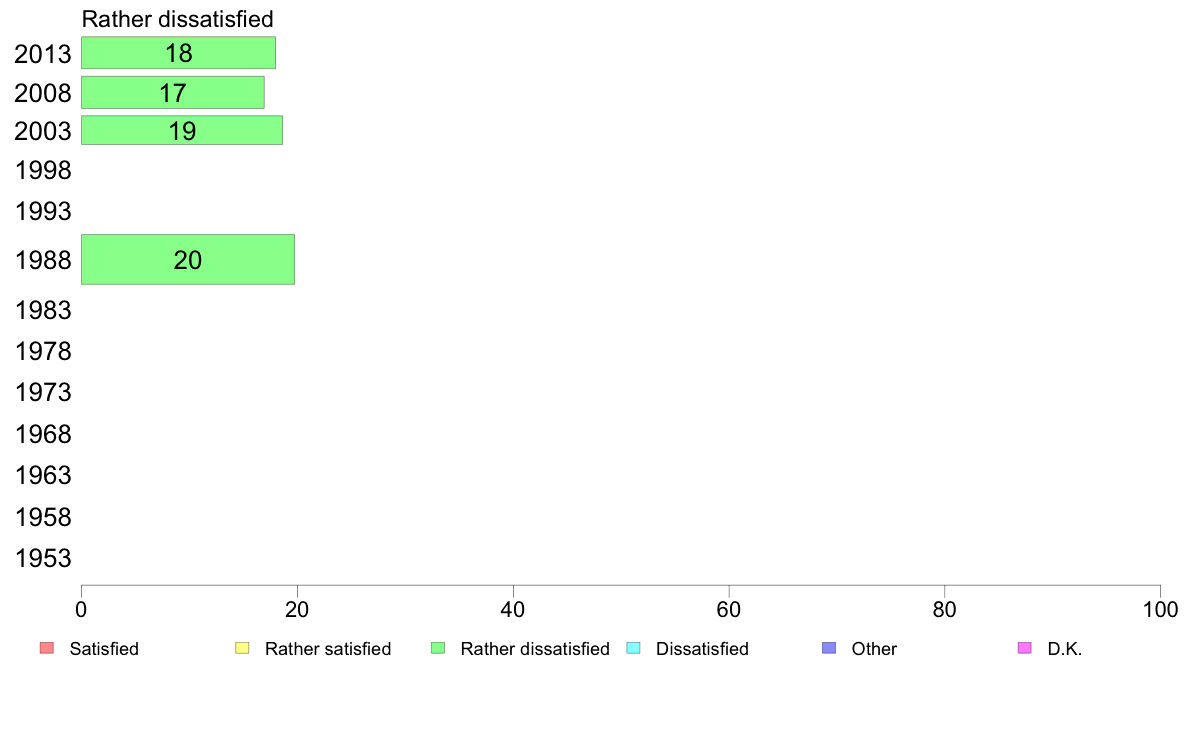
Task: Select the 2013 bar showing 18
Action: [x=178, y=53]
